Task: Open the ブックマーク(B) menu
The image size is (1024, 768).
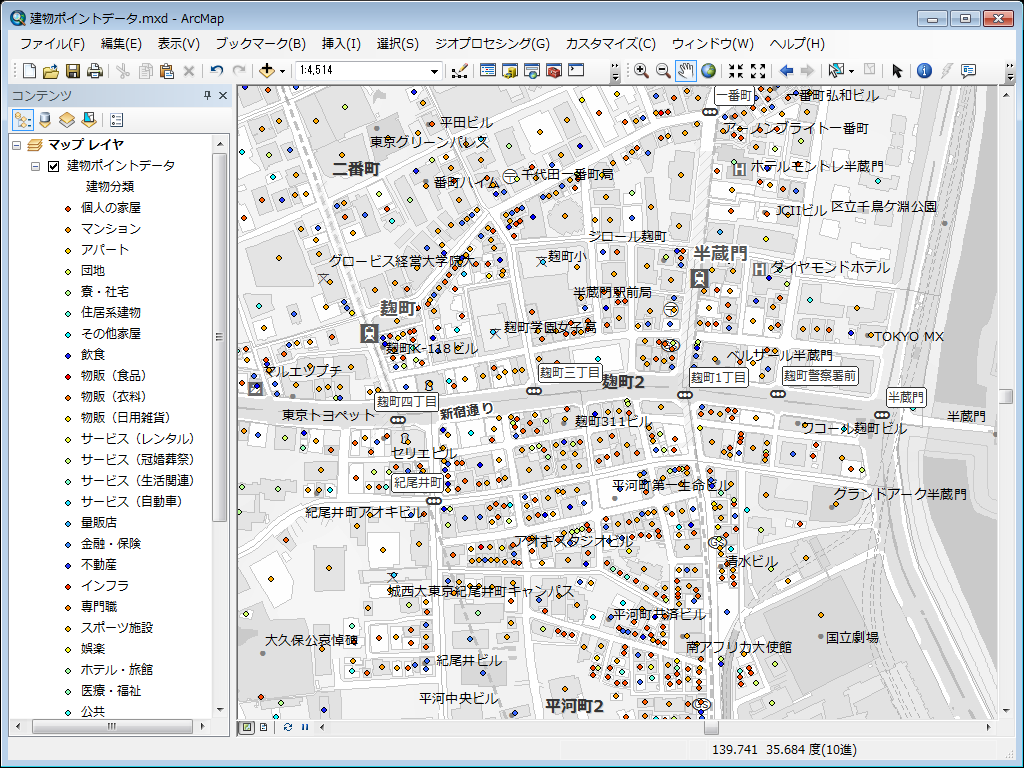Action: tap(261, 44)
